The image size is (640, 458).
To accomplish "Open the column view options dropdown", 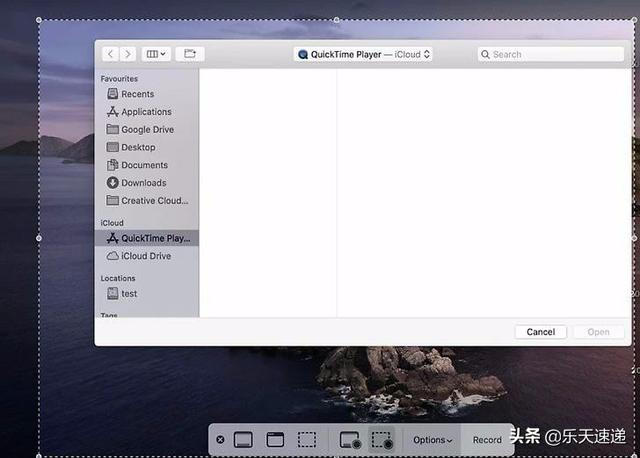I will pos(156,54).
